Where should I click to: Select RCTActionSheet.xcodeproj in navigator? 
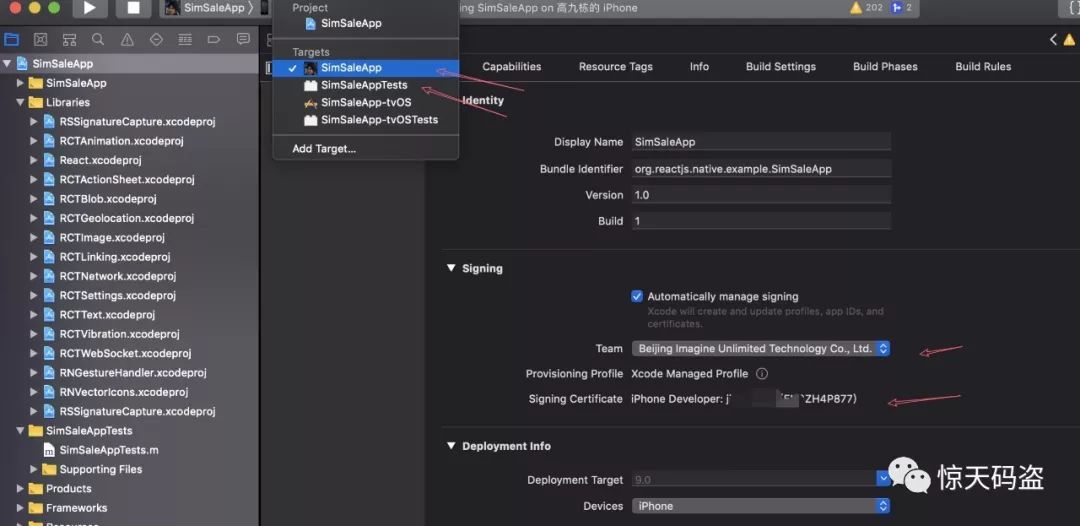point(127,179)
